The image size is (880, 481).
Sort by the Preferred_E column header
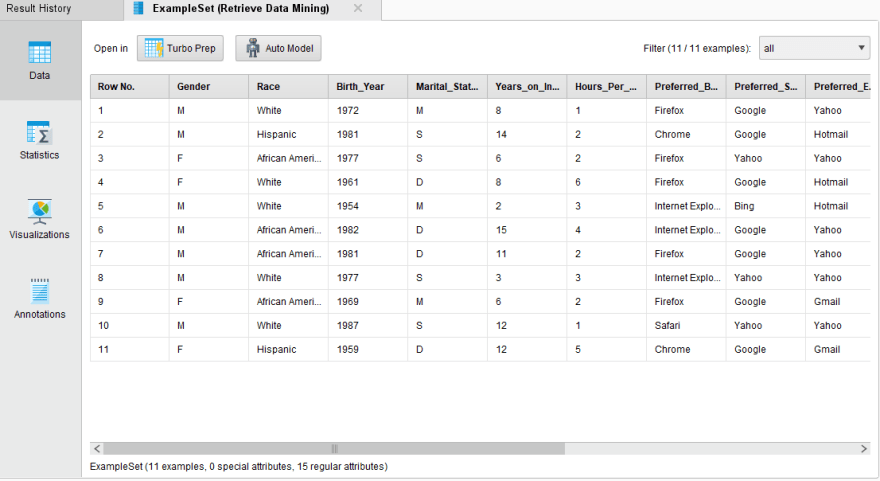coord(838,86)
